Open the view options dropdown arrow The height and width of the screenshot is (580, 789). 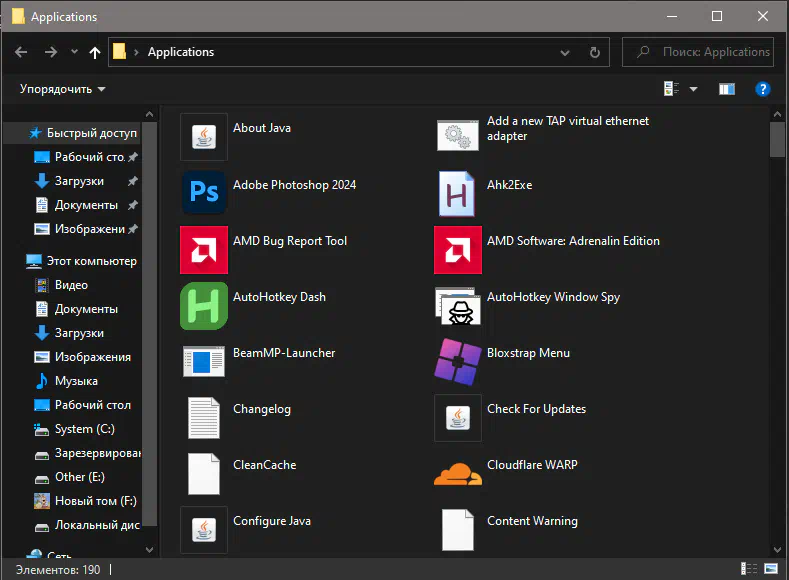(x=693, y=89)
